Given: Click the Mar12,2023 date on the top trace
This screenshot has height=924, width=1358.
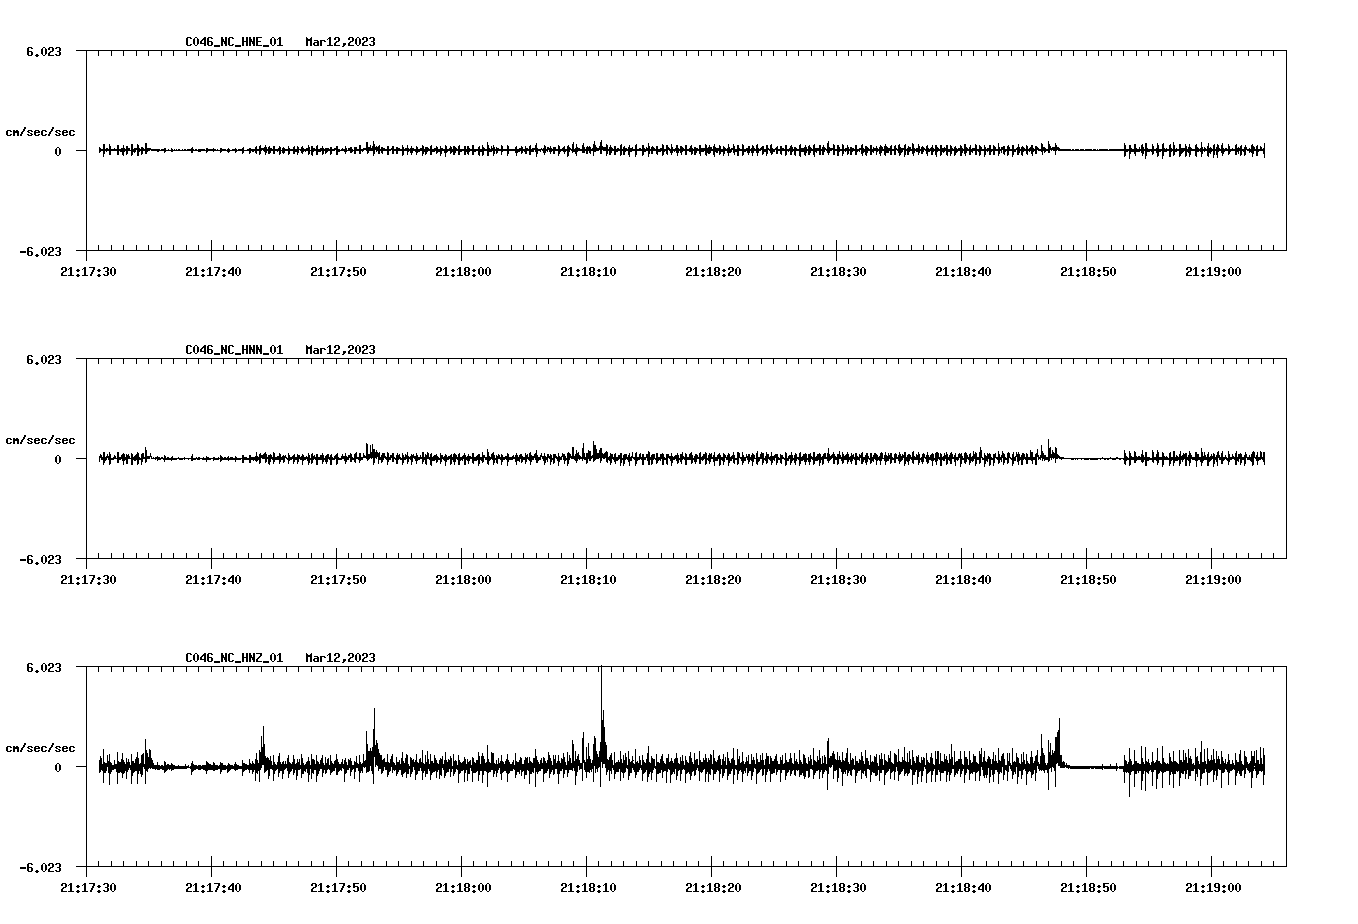Looking at the screenshot, I should tap(340, 42).
